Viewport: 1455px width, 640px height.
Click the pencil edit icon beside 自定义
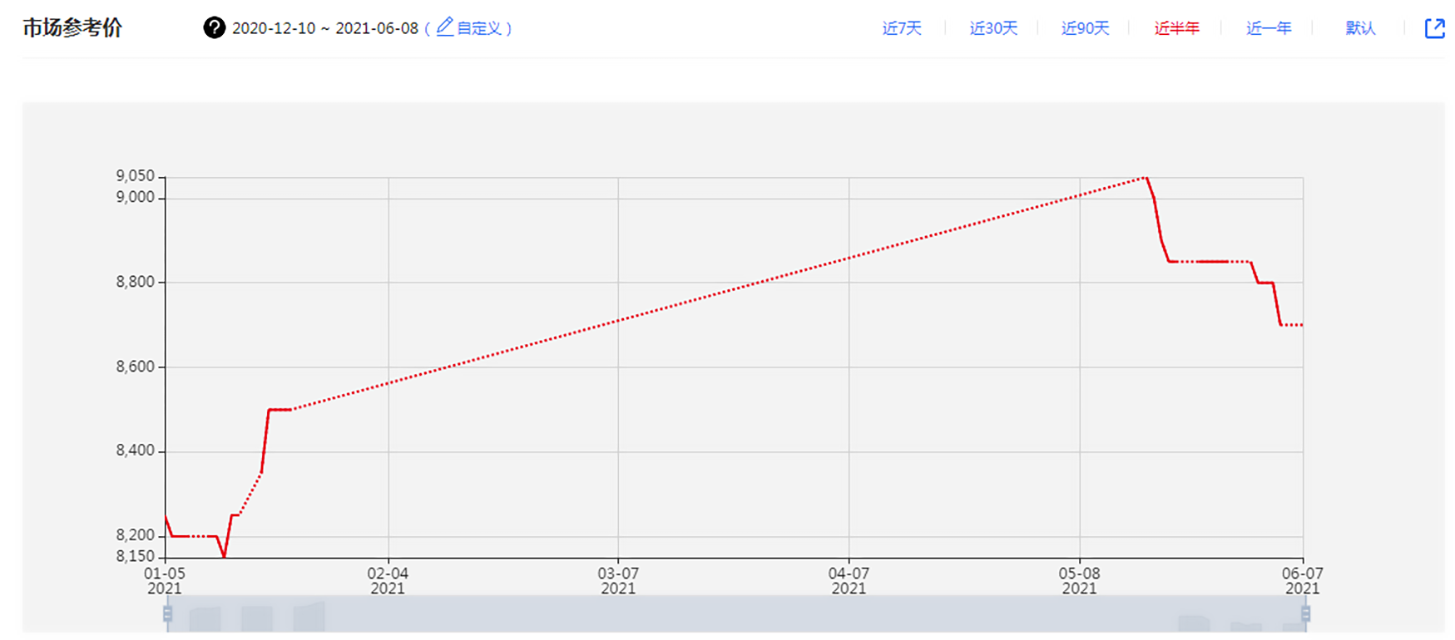pyautogui.click(x=445, y=27)
